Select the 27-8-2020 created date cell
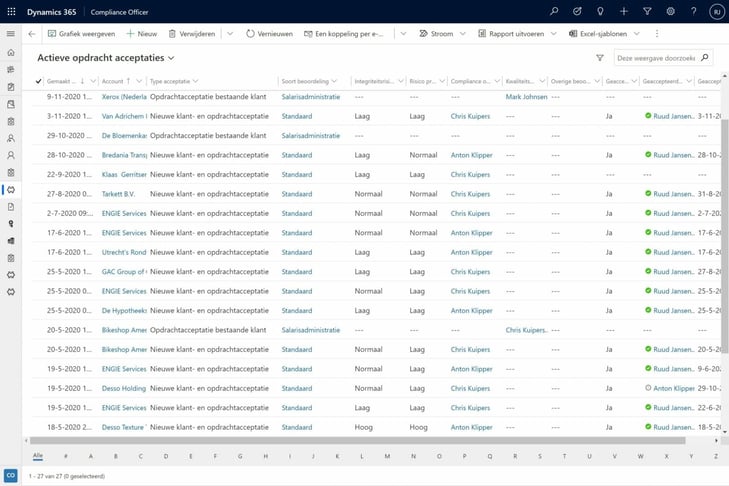Viewport: 729px width, 486px height. [x=69, y=194]
